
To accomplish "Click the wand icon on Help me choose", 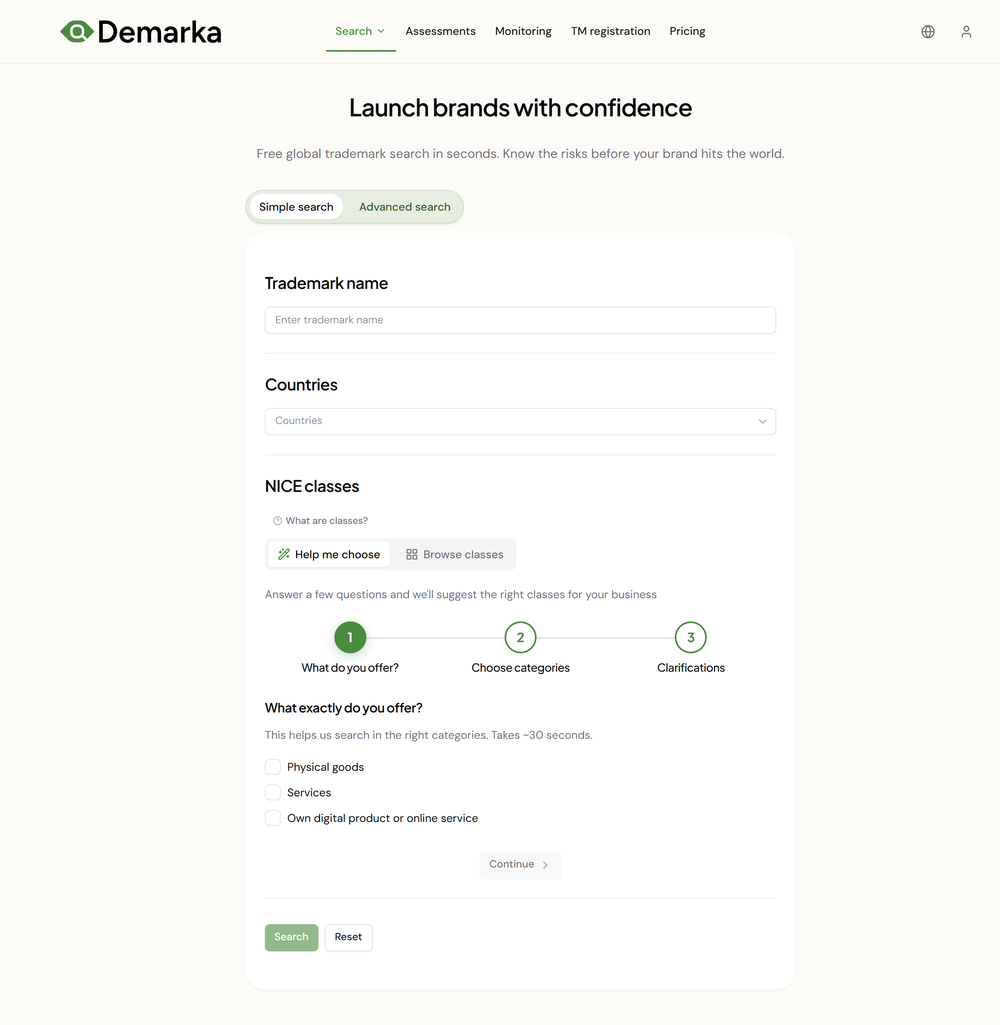I will (x=283, y=553).
